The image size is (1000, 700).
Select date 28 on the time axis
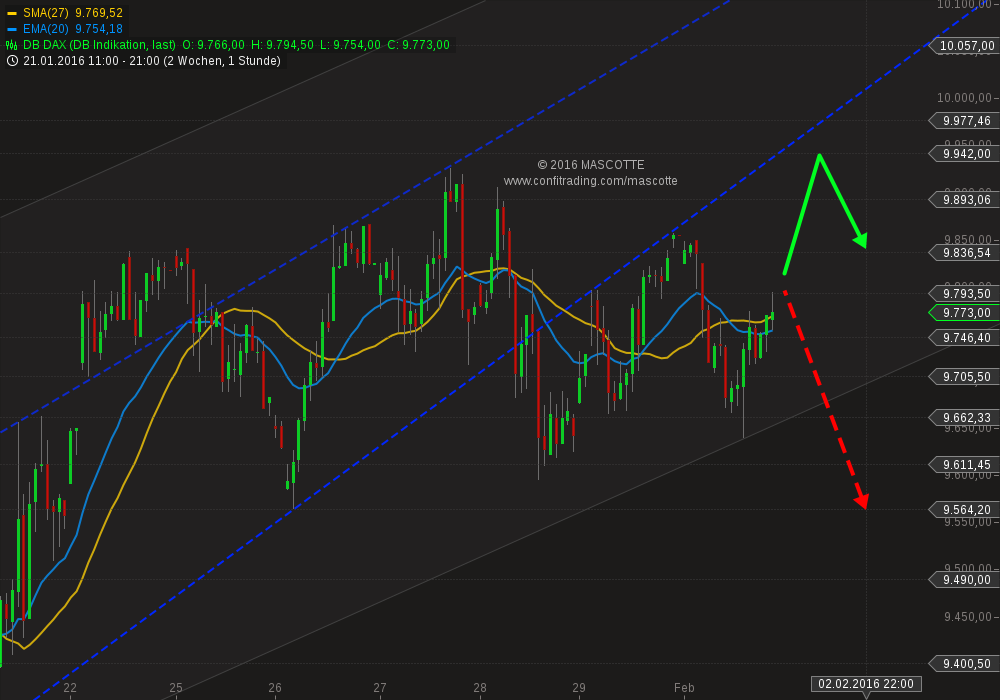pos(480,688)
